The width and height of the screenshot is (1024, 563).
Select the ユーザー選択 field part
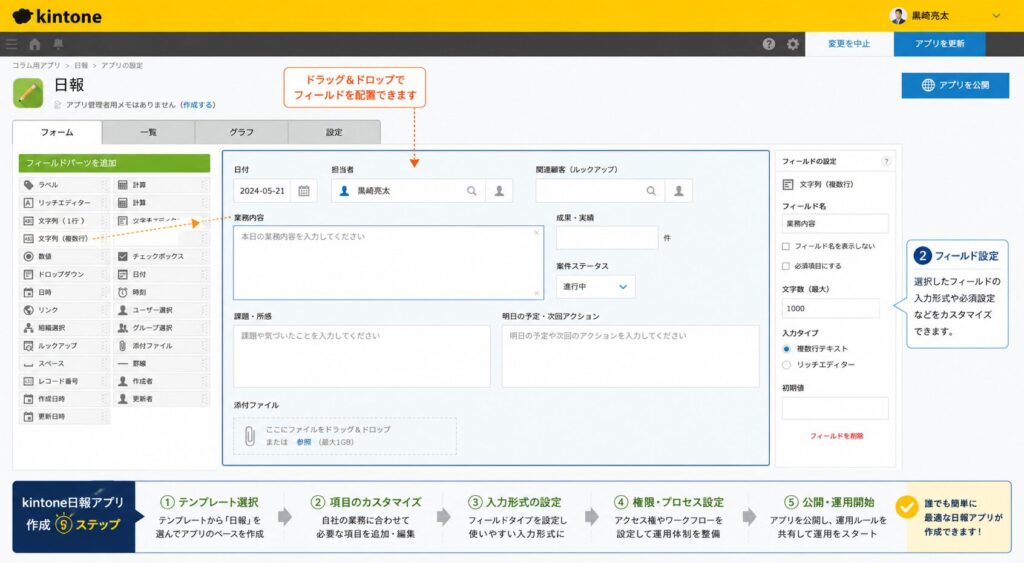(x=161, y=310)
